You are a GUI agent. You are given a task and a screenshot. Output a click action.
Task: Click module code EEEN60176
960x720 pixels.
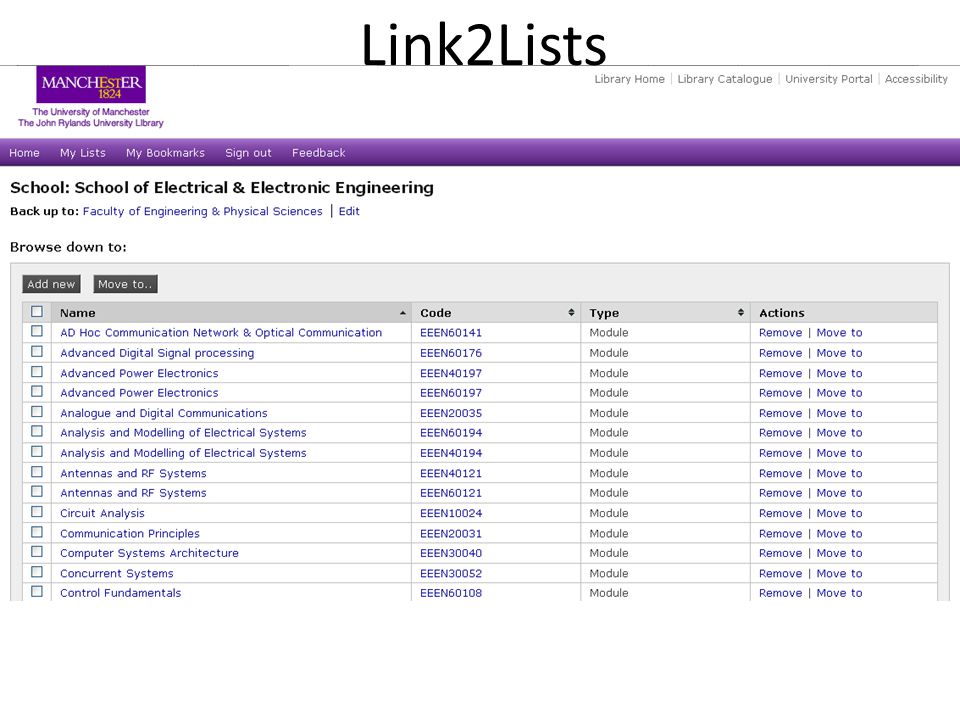click(x=451, y=353)
